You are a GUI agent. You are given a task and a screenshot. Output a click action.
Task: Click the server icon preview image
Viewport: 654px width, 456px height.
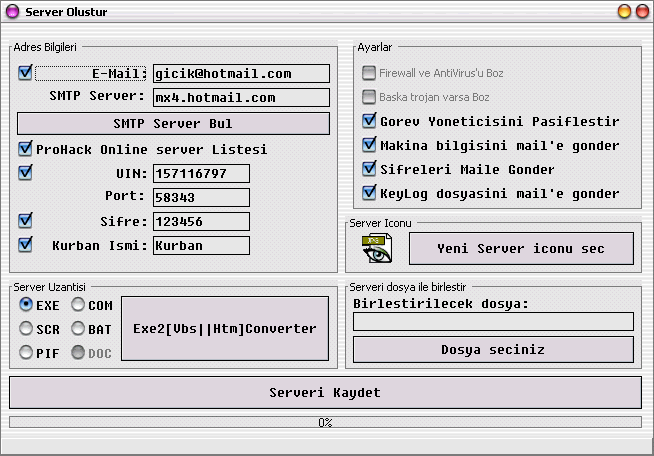click(376, 249)
